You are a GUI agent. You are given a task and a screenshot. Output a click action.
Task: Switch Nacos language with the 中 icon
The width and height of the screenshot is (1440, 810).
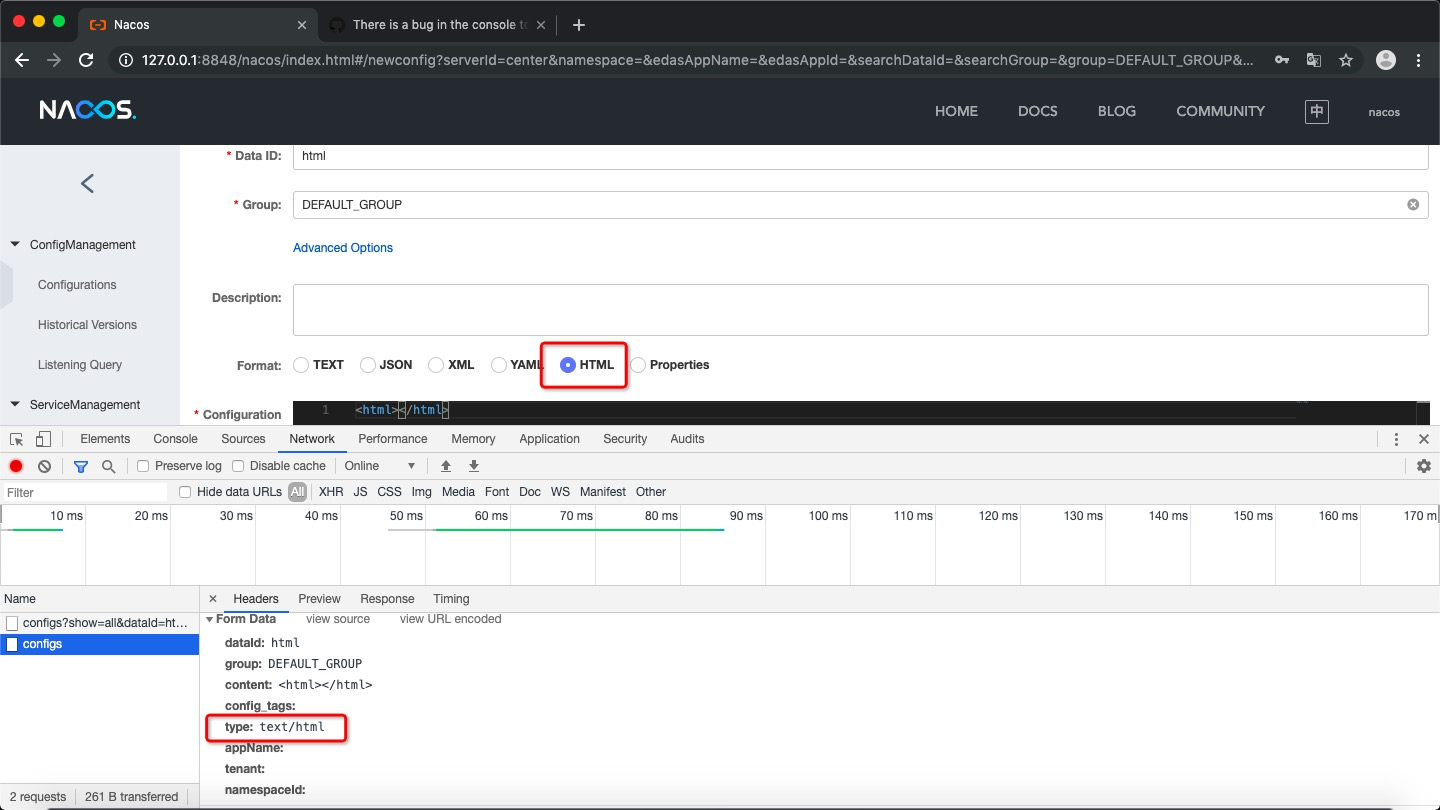click(x=1317, y=112)
